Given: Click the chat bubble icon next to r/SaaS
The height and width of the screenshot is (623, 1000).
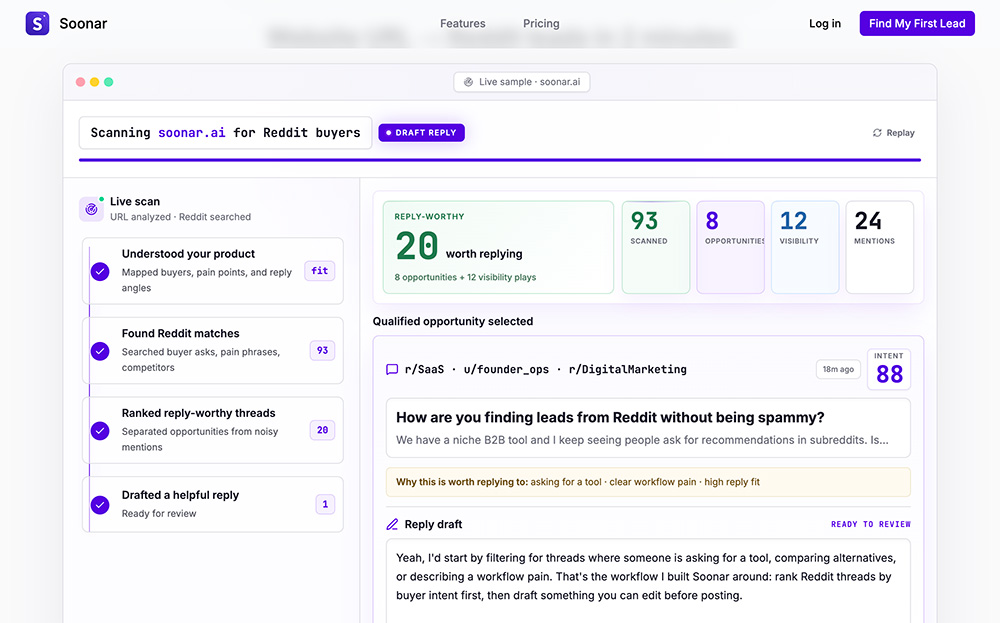Looking at the screenshot, I should pos(392,369).
